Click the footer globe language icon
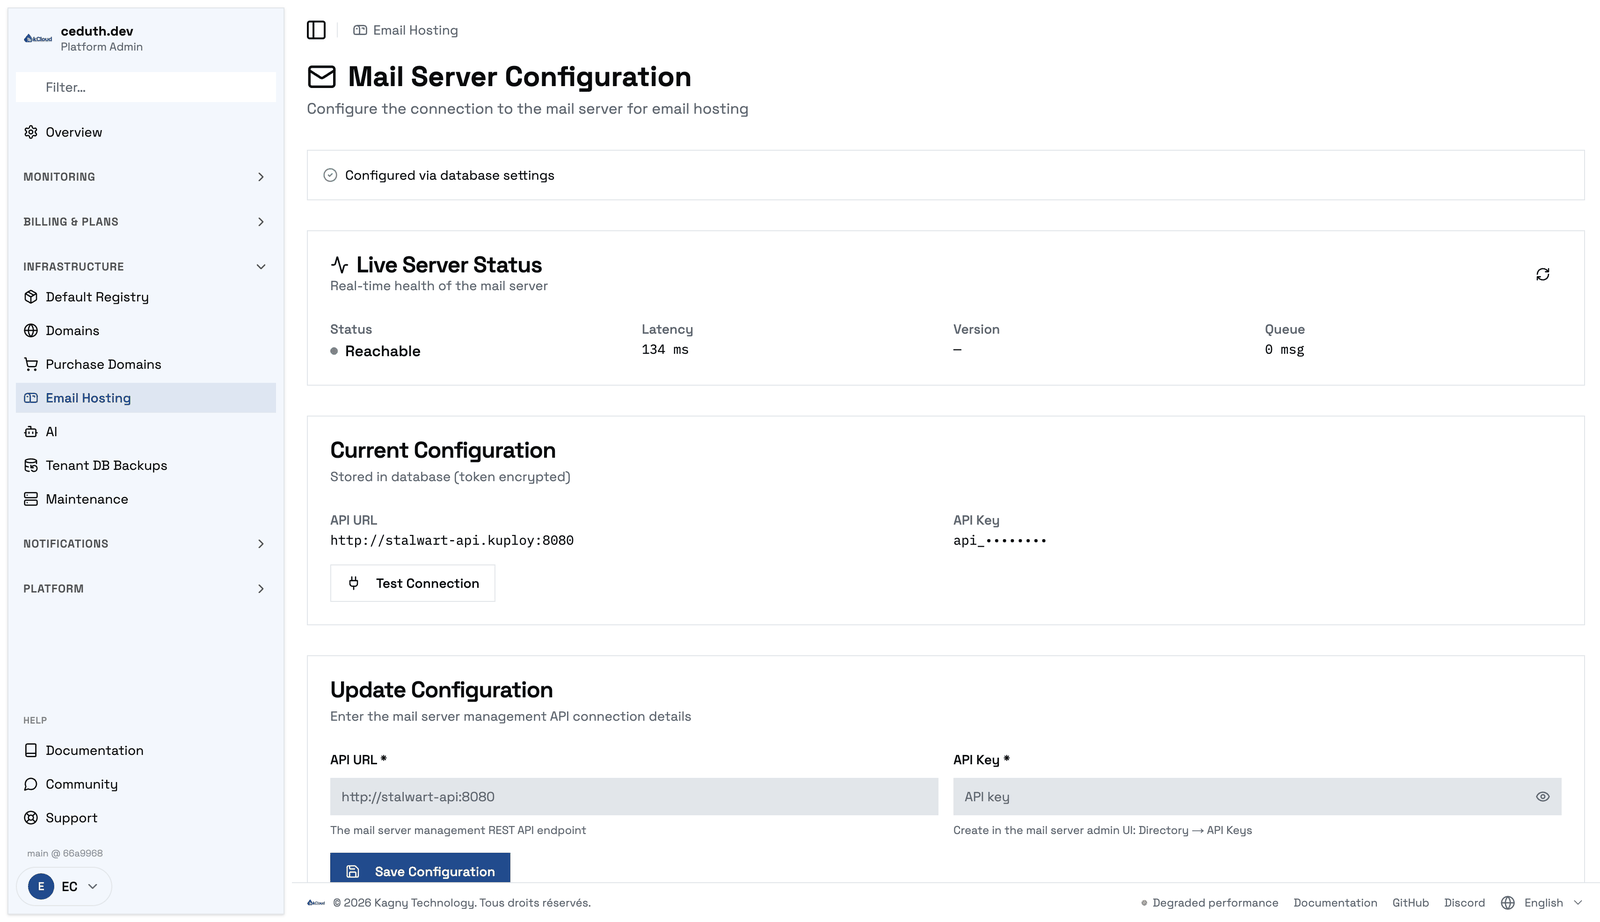 click(x=1507, y=903)
